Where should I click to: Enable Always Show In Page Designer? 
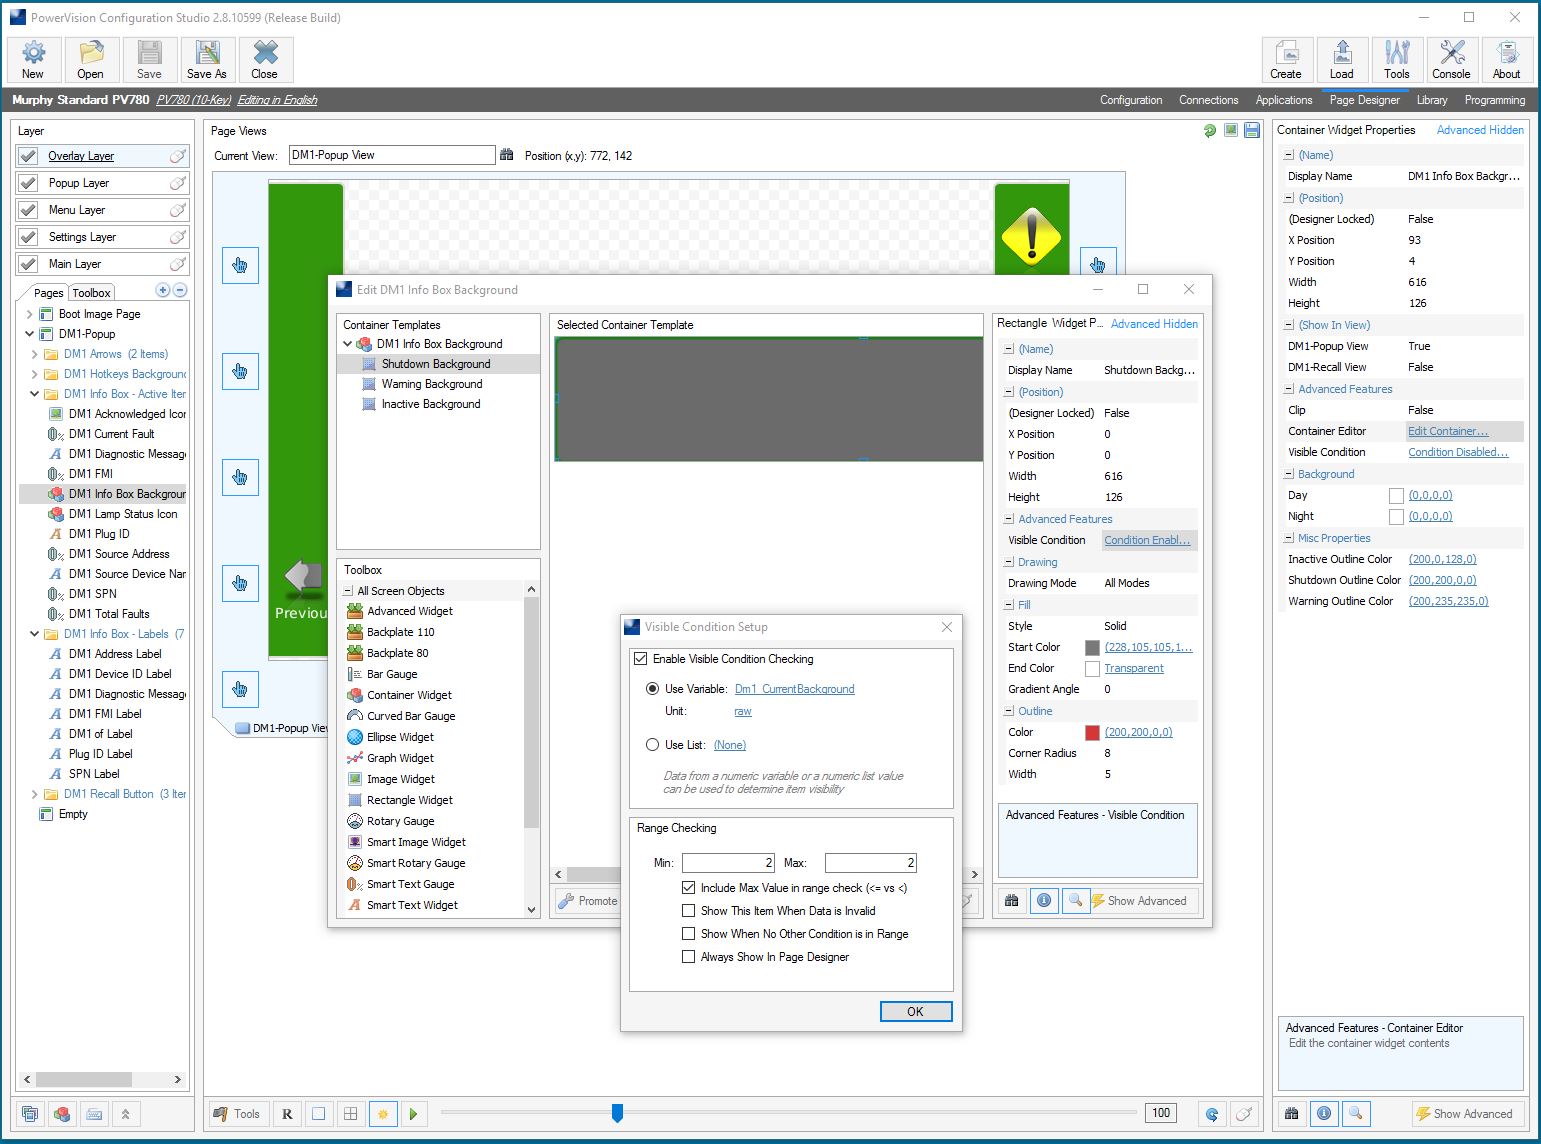click(x=688, y=957)
